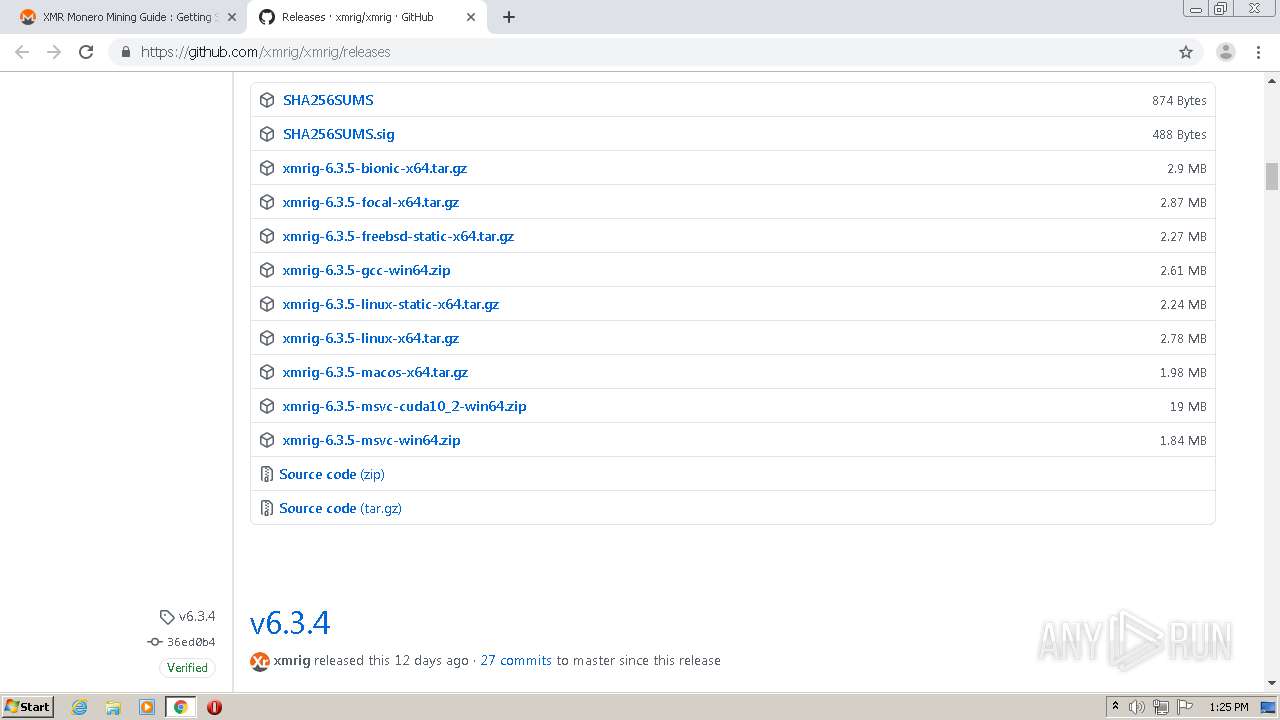Open Internet Explorer from the taskbar

tap(79, 707)
